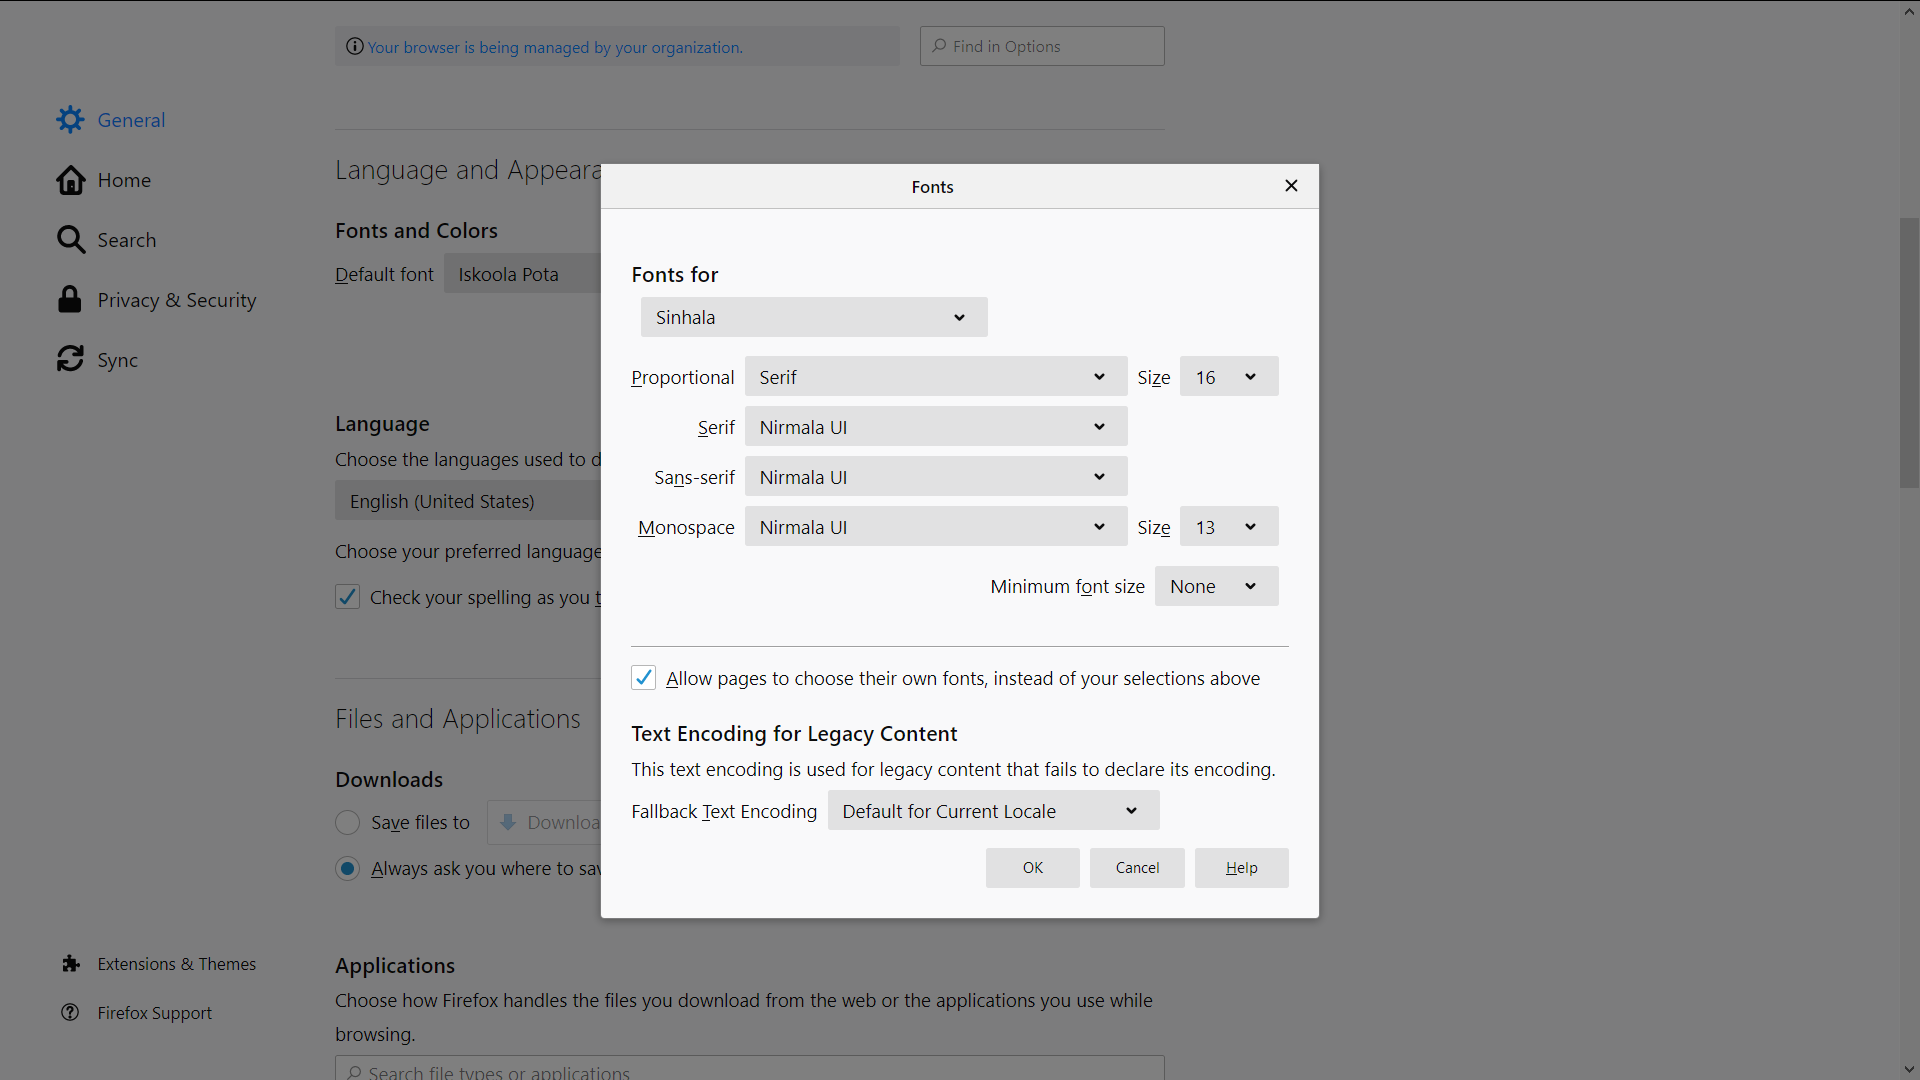Click the Search file types or applications field

tap(750, 1067)
